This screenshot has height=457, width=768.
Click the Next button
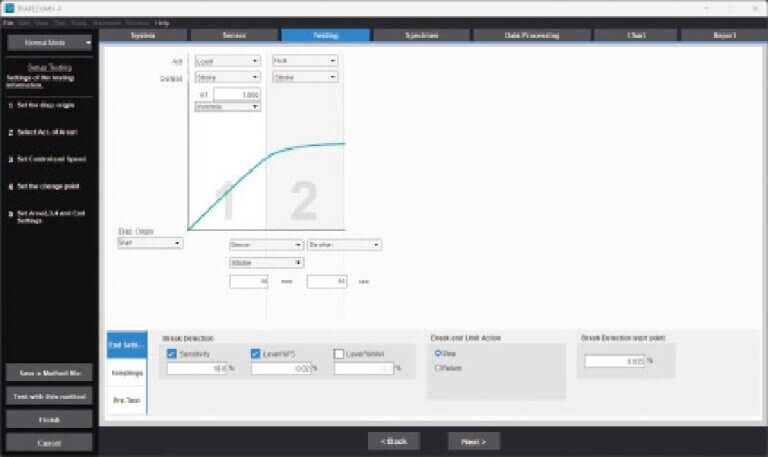tap(473, 441)
